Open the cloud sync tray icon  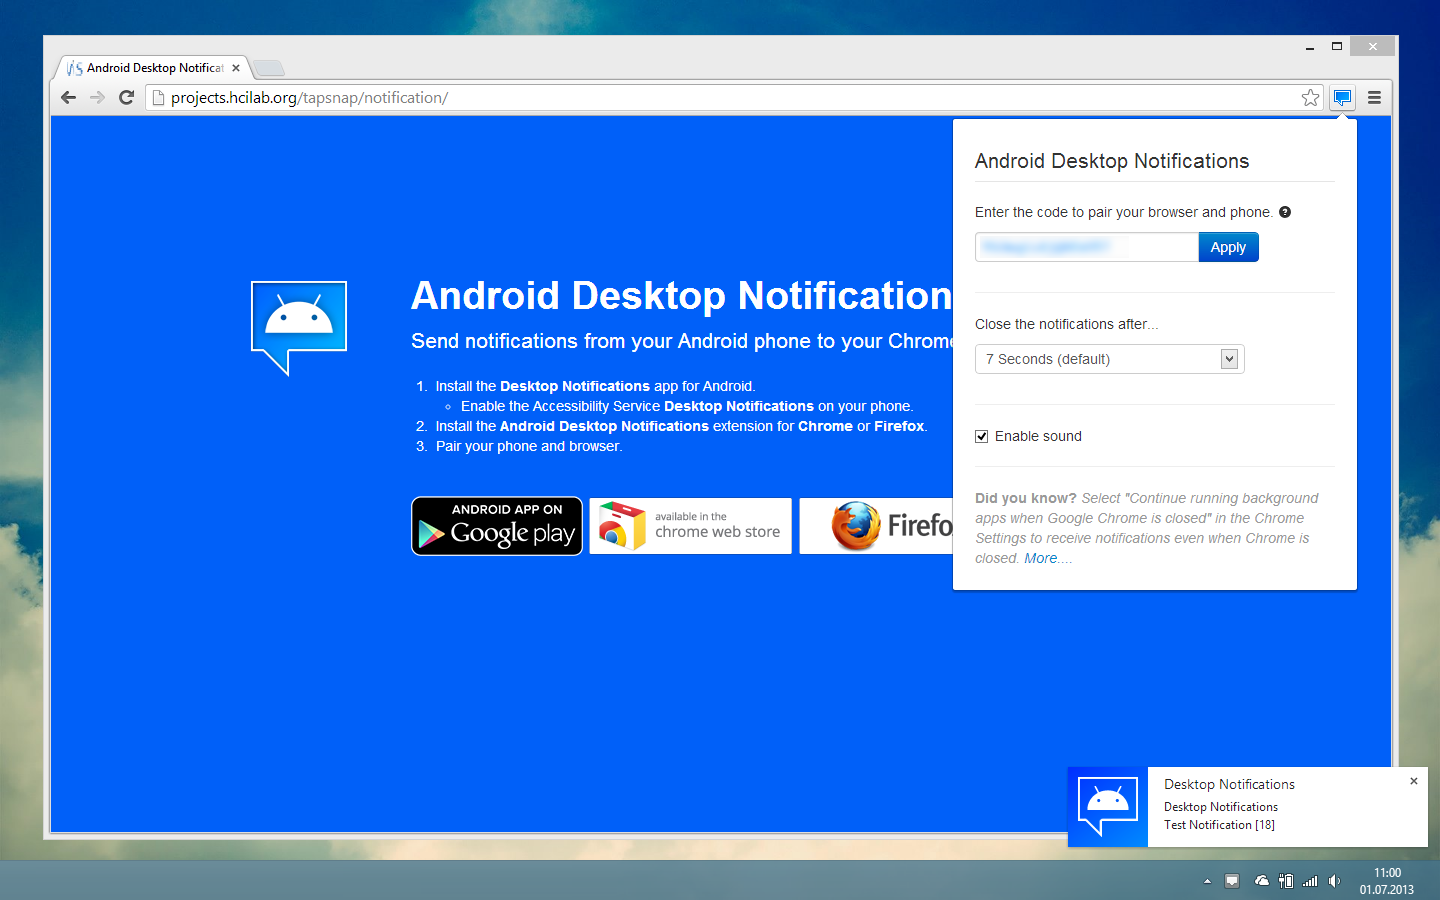click(x=1261, y=881)
